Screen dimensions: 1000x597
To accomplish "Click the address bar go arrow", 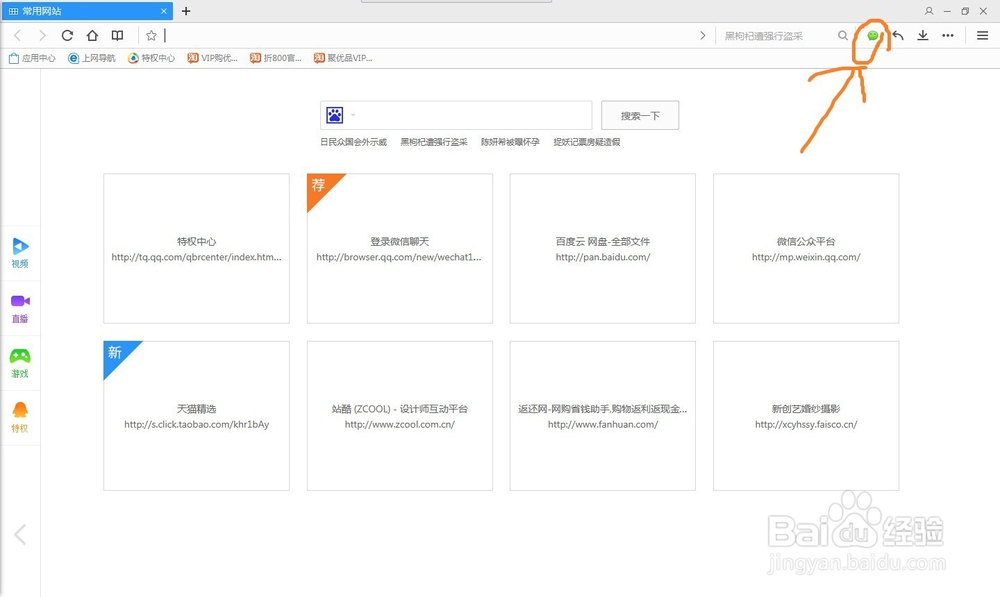I will click(702, 36).
